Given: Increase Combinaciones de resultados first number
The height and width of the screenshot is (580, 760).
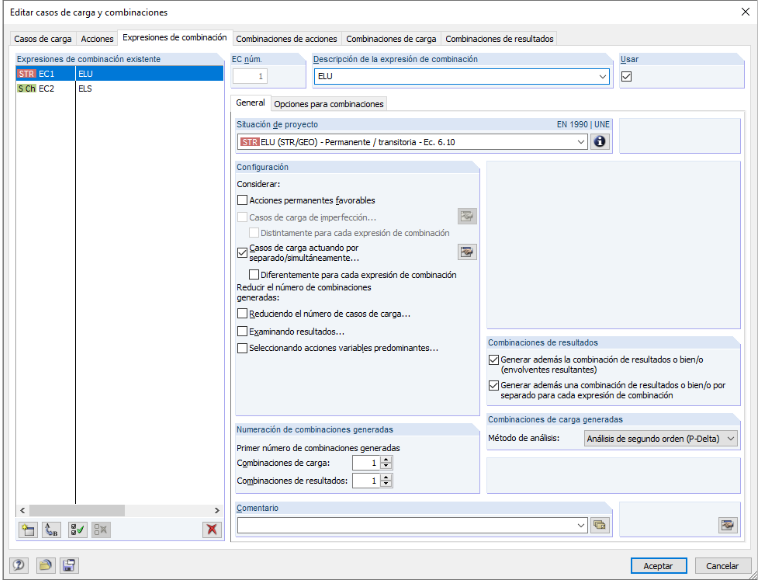Looking at the screenshot, I should coord(386,478).
